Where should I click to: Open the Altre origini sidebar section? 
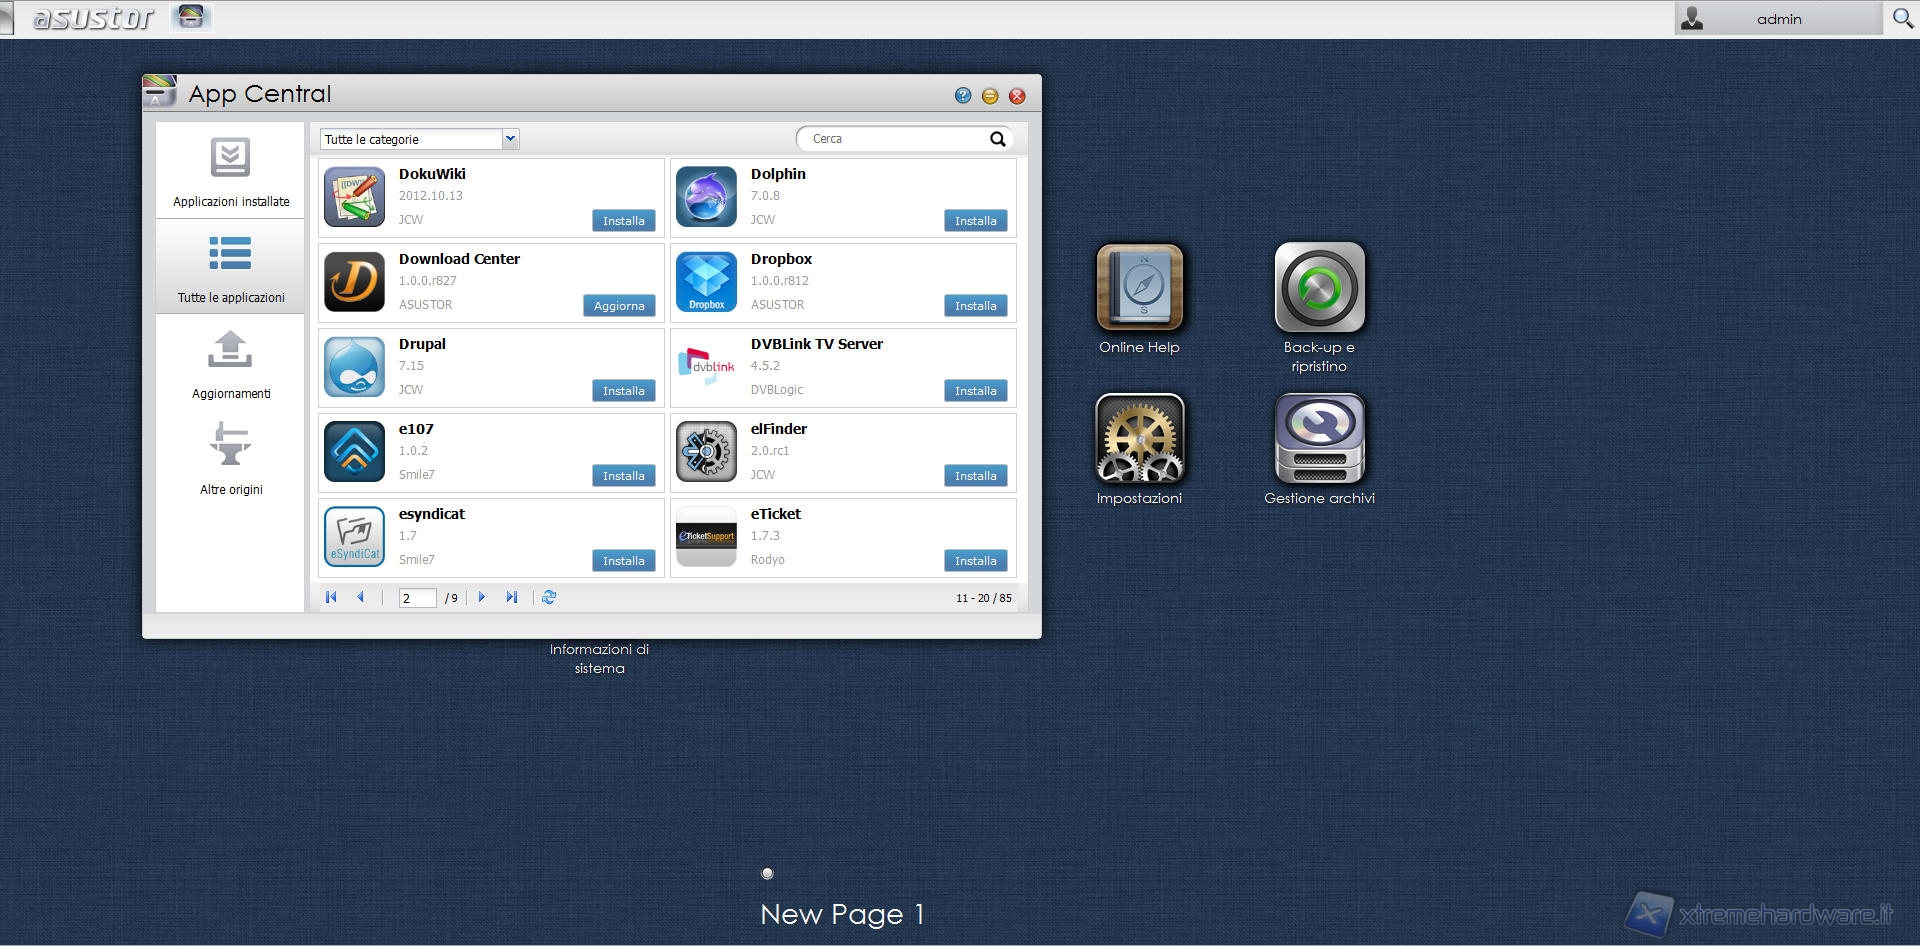pos(231,460)
